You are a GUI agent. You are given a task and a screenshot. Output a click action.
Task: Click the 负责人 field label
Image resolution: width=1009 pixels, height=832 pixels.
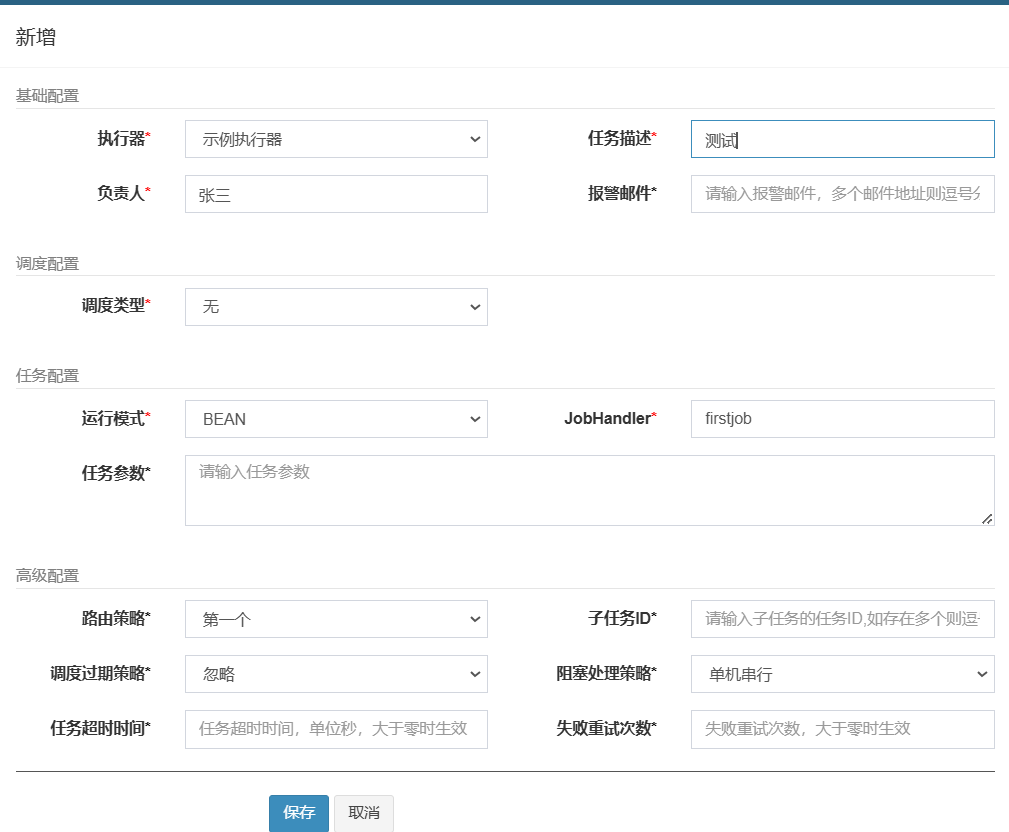[124, 193]
